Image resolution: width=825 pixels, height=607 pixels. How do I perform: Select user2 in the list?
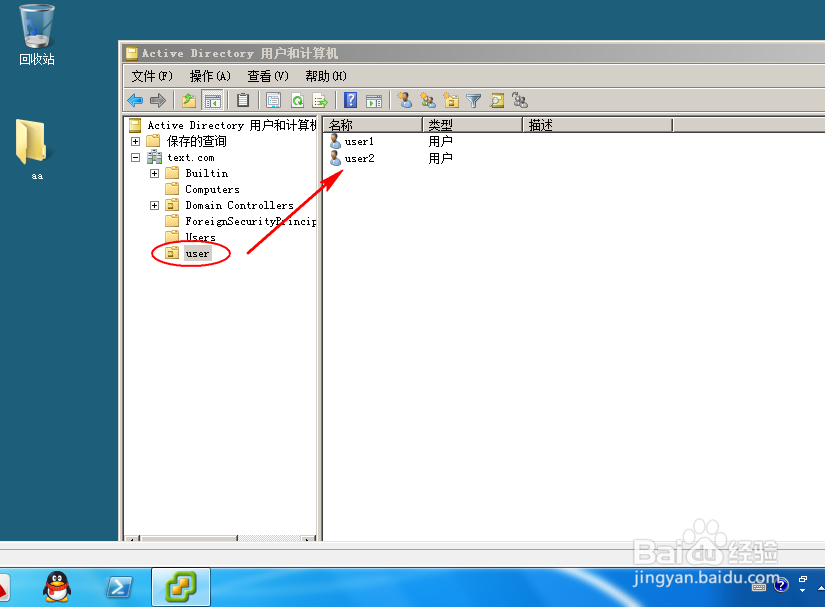(x=359, y=158)
